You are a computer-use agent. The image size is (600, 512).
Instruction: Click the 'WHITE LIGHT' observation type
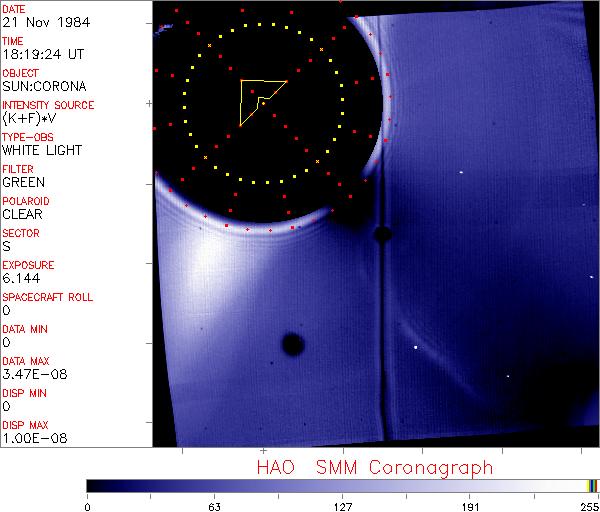coord(42,151)
